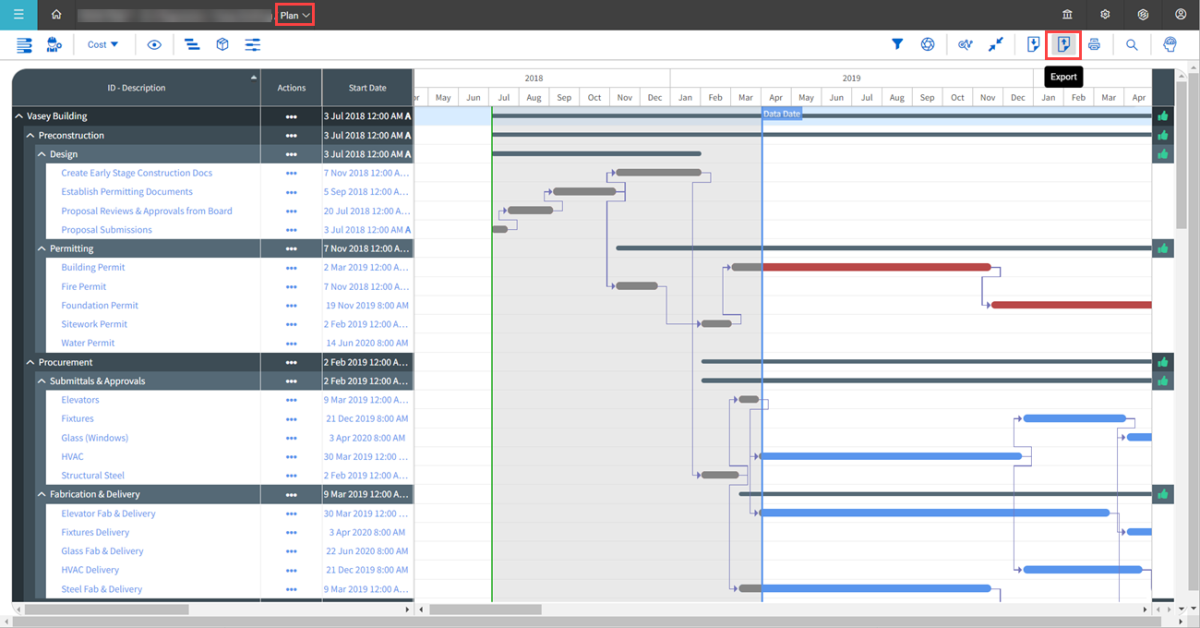Select the blue HVAC Gantt bar
The height and width of the screenshot is (628, 1200).
coord(891,456)
